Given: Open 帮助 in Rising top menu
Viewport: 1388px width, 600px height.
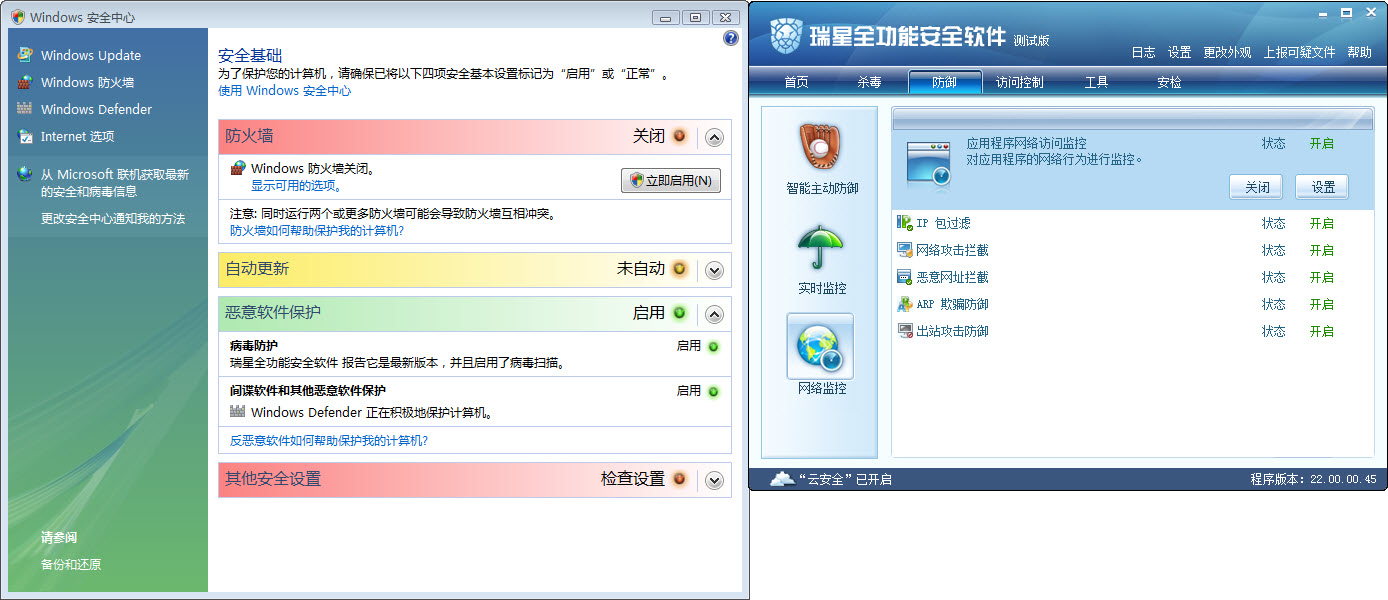Looking at the screenshot, I should [1359, 52].
